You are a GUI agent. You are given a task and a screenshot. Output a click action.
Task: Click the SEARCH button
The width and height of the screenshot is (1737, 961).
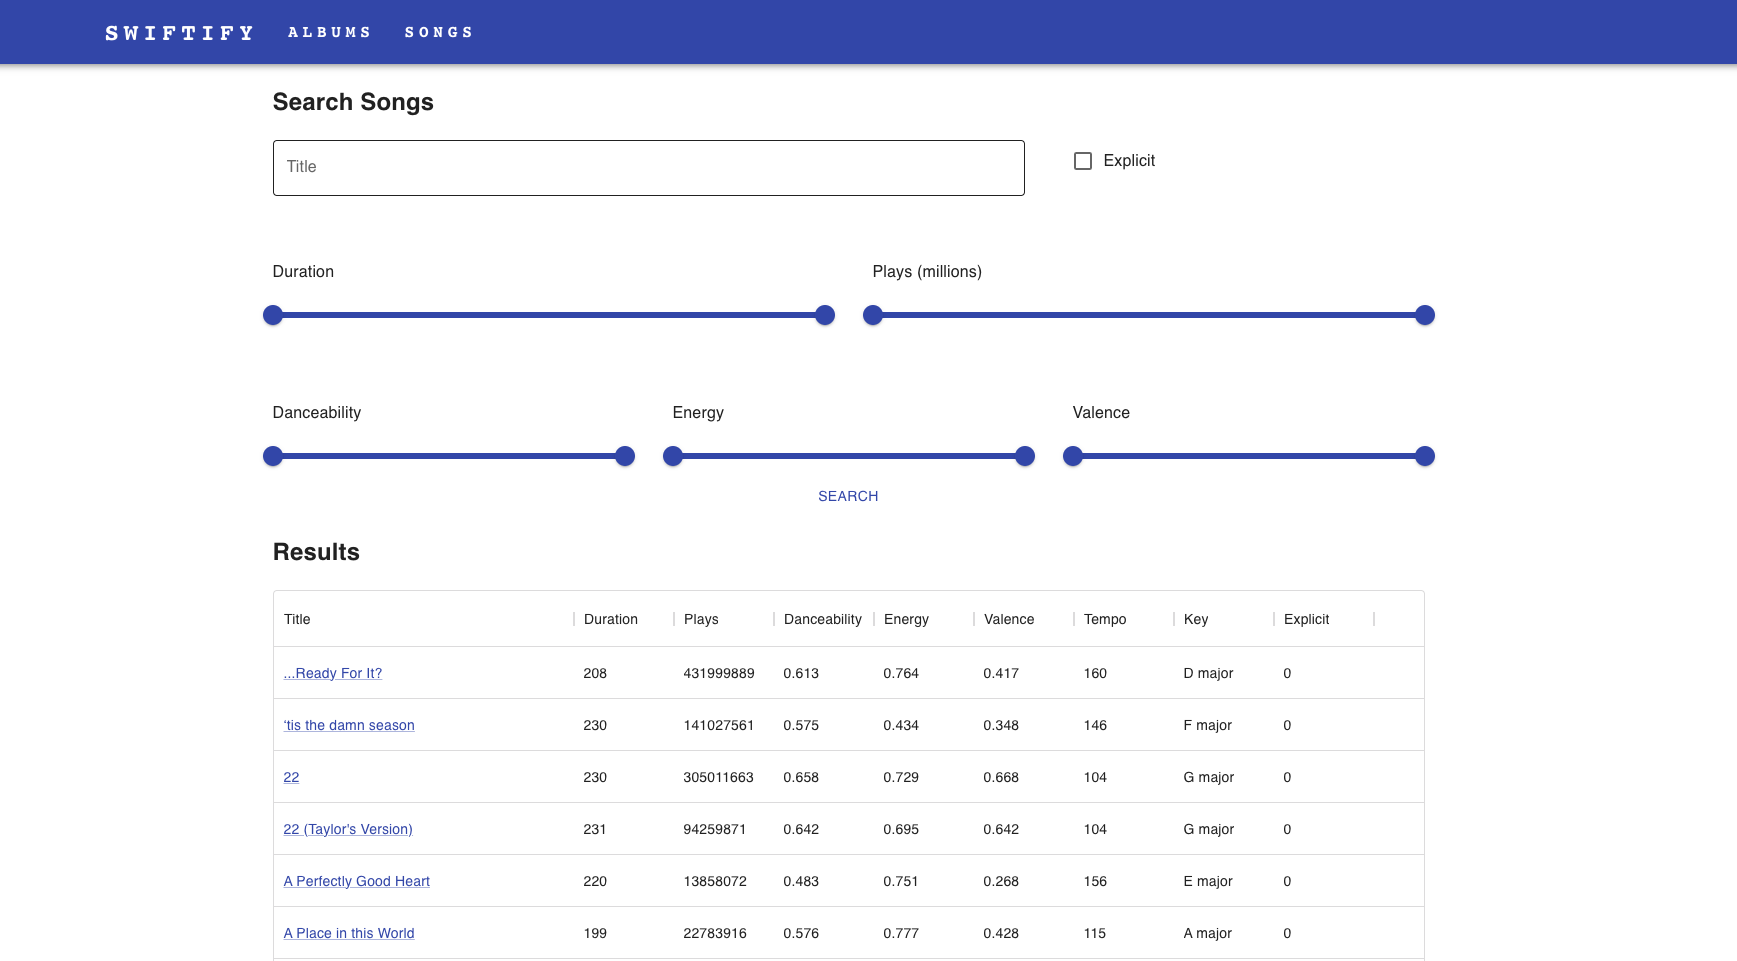click(847, 495)
